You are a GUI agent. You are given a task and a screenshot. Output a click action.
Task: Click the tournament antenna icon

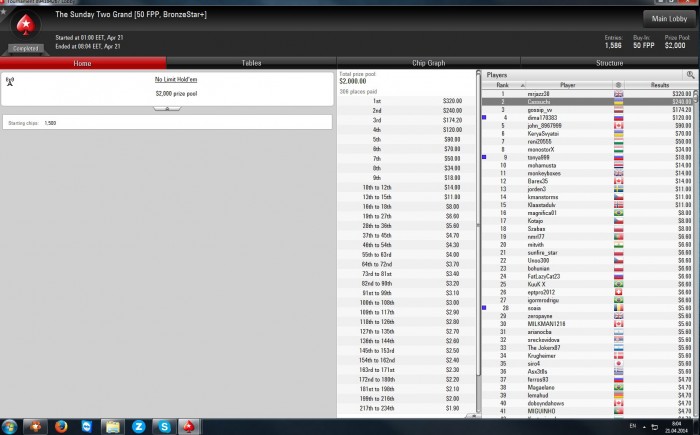point(10,81)
